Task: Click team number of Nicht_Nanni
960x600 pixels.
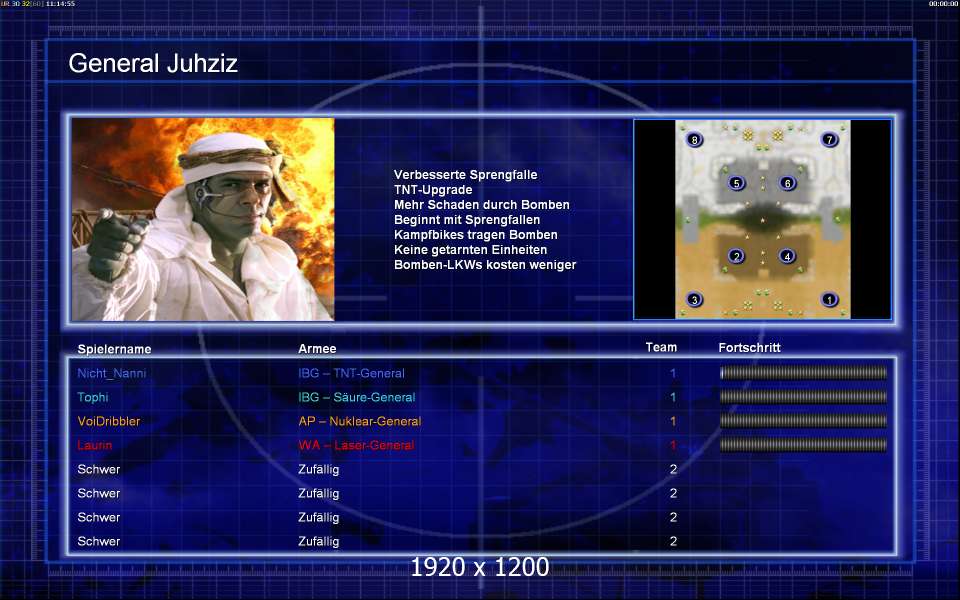Action: click(673, 373)
